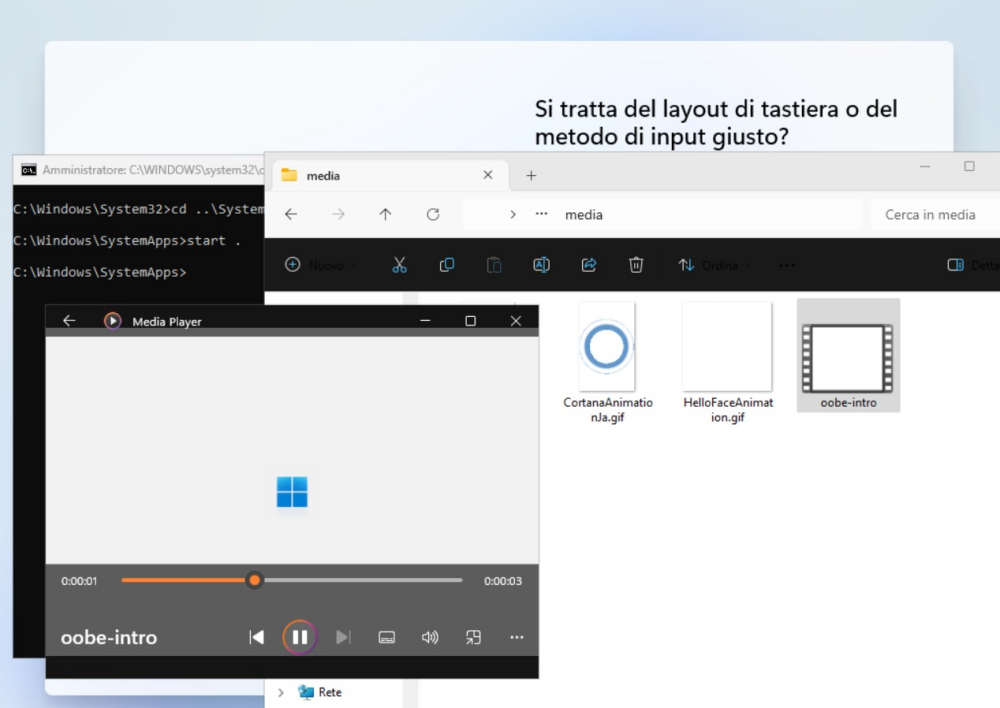Image resolution: width=1000 pixels, height=708 pixels.
Task: Skip to next track in Media Player
Action: coord(343,637)
